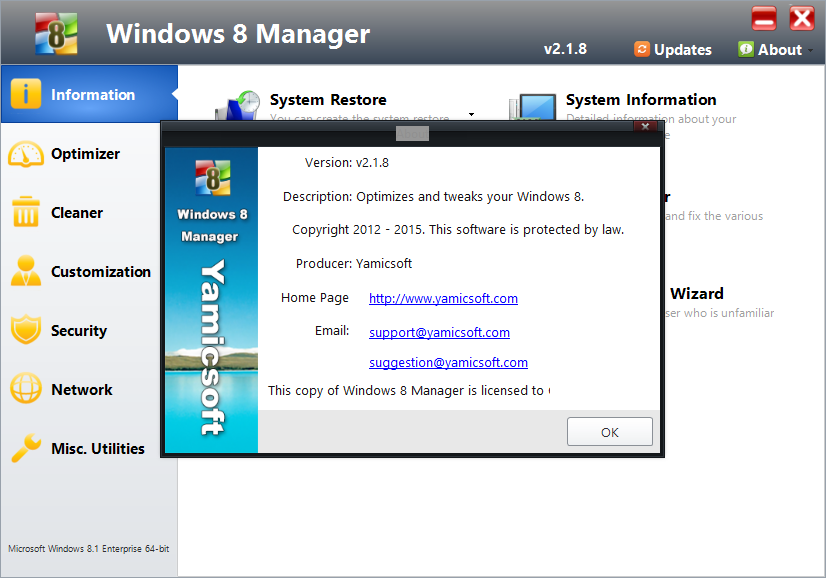
Task: Click the Information sidebar icon
Action: point(25,94)
